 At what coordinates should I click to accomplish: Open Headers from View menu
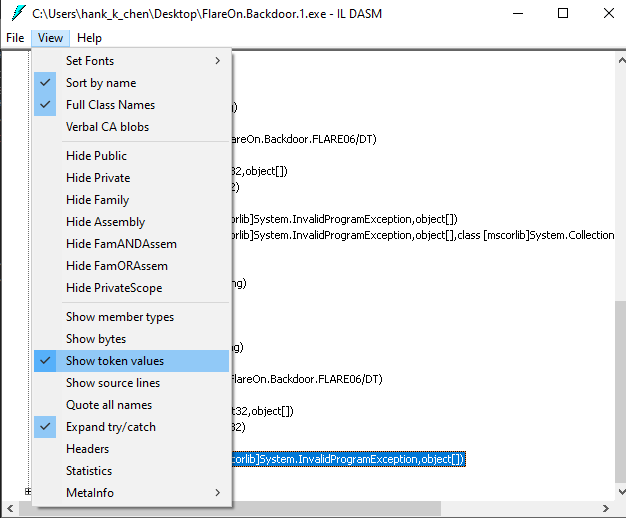click(x=132, y=449)
